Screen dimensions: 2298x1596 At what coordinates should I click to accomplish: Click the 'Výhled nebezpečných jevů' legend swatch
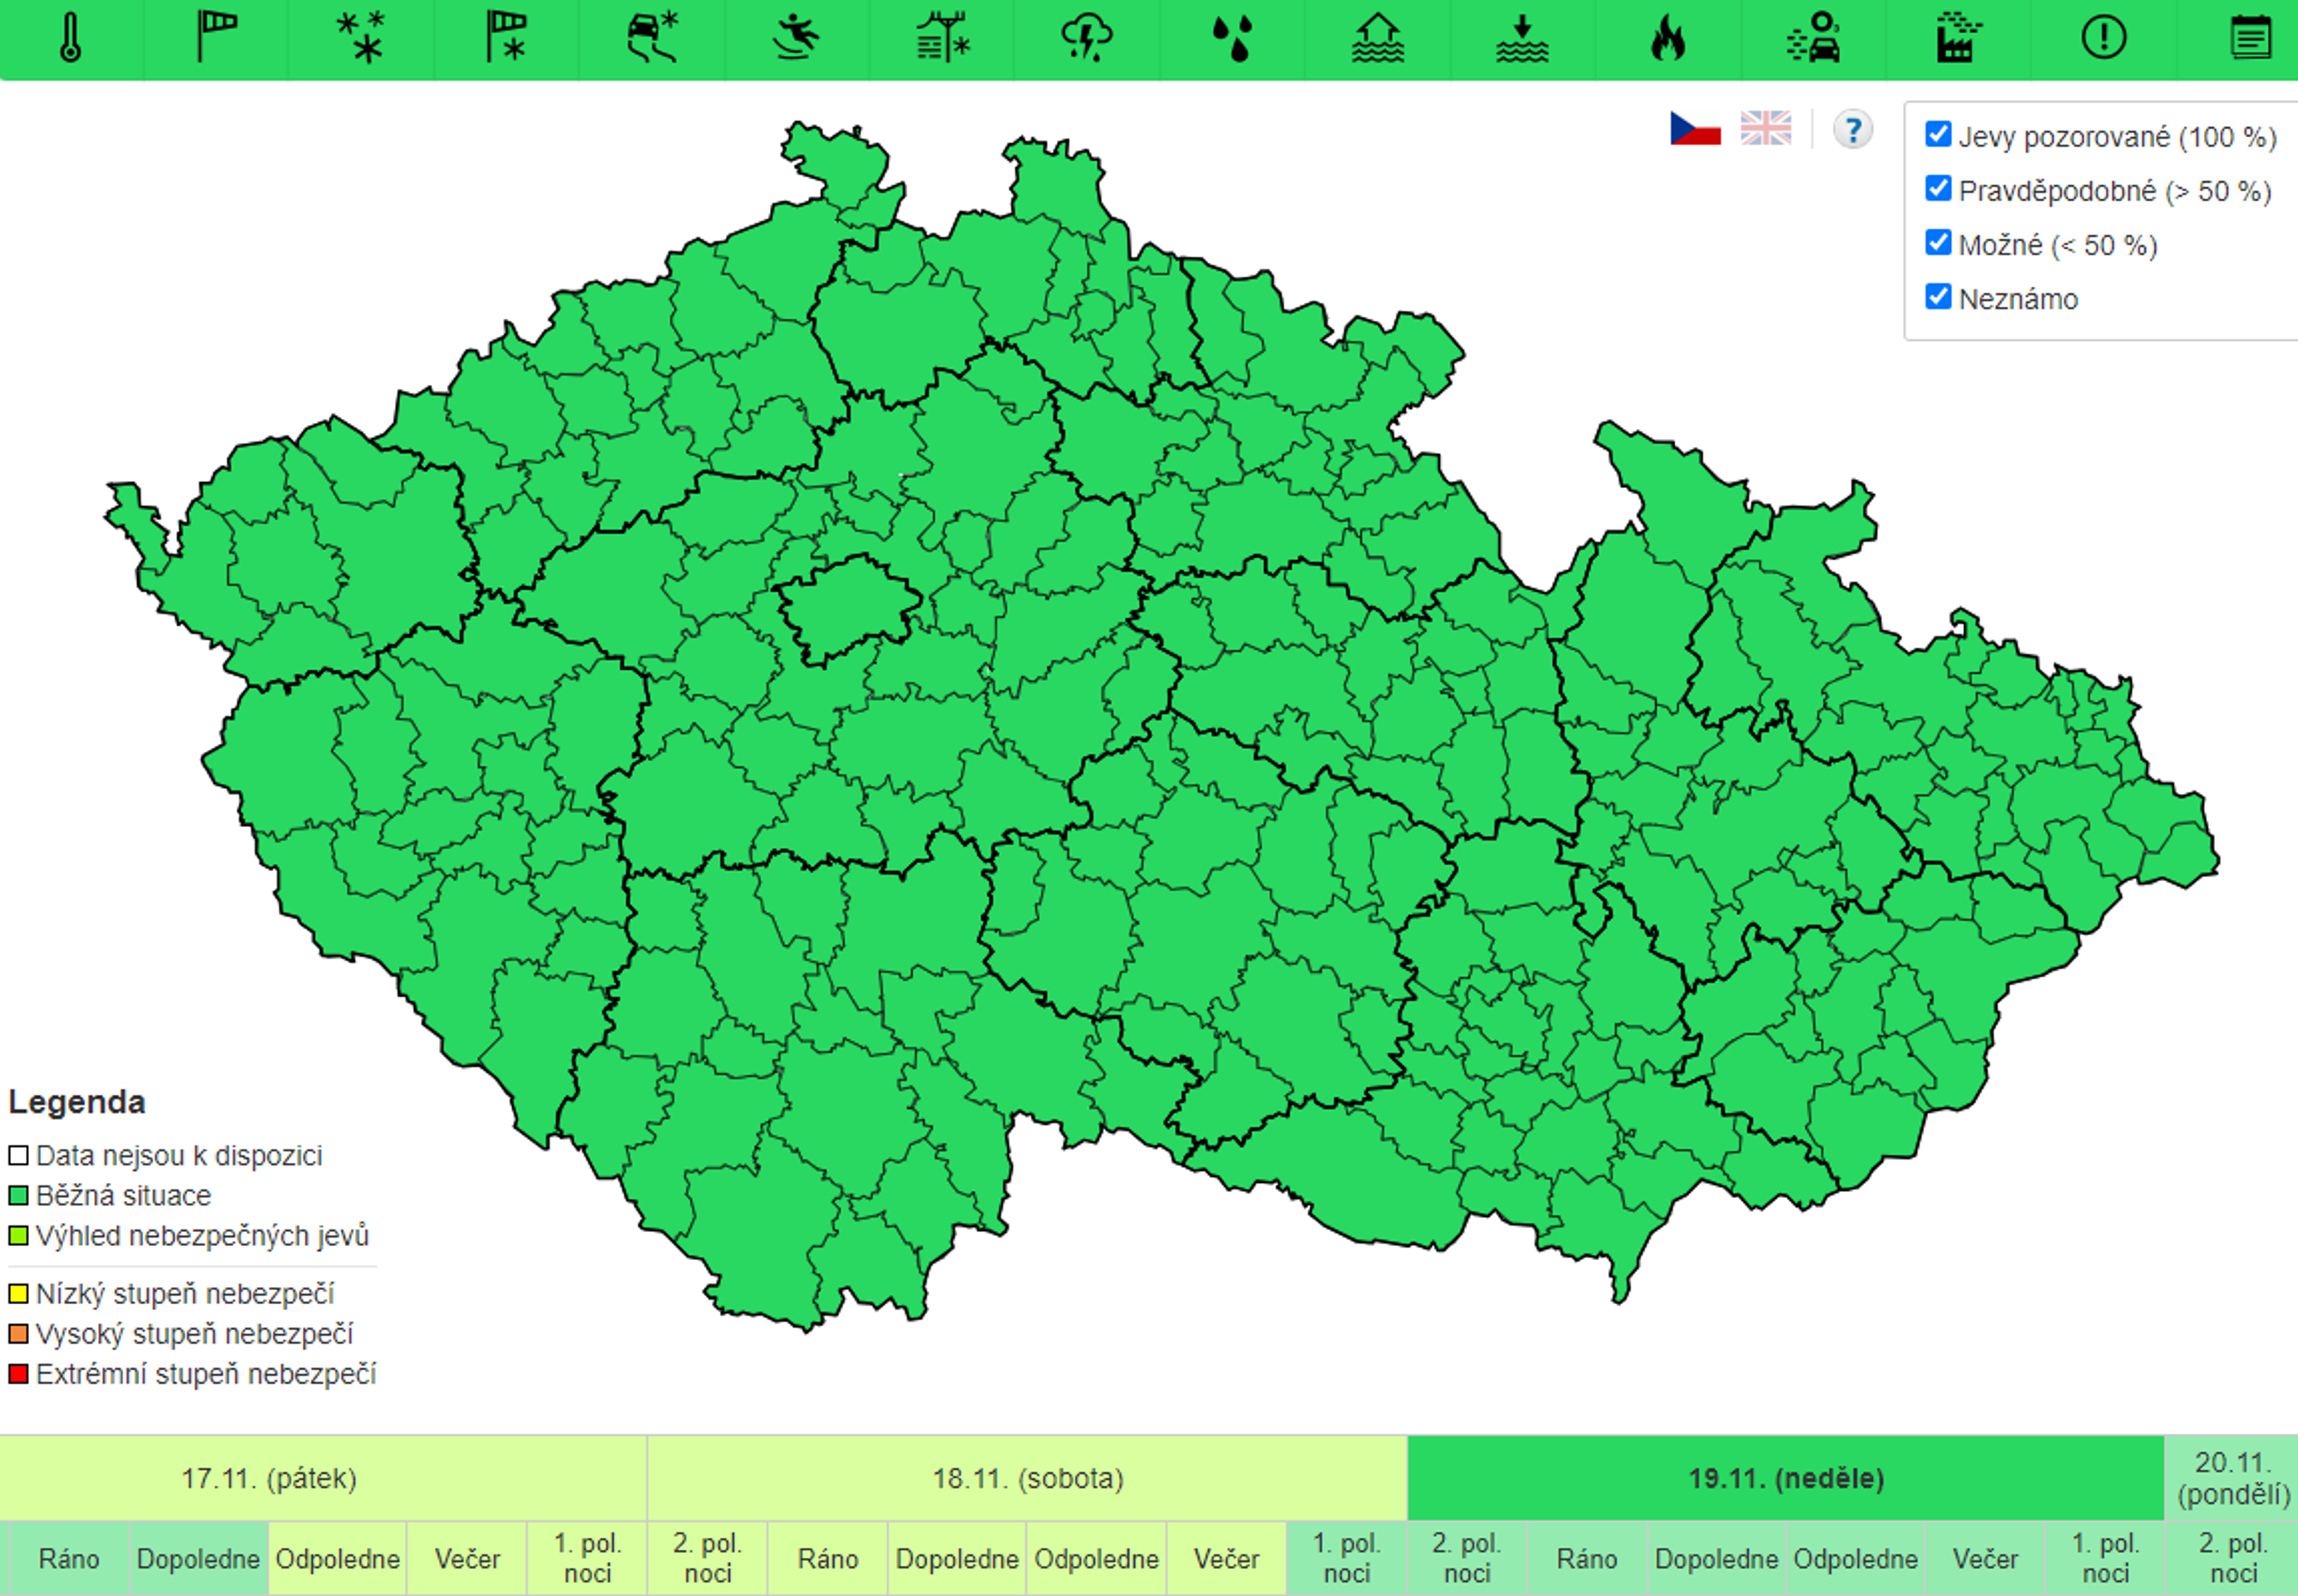(x=18, y=1236)
